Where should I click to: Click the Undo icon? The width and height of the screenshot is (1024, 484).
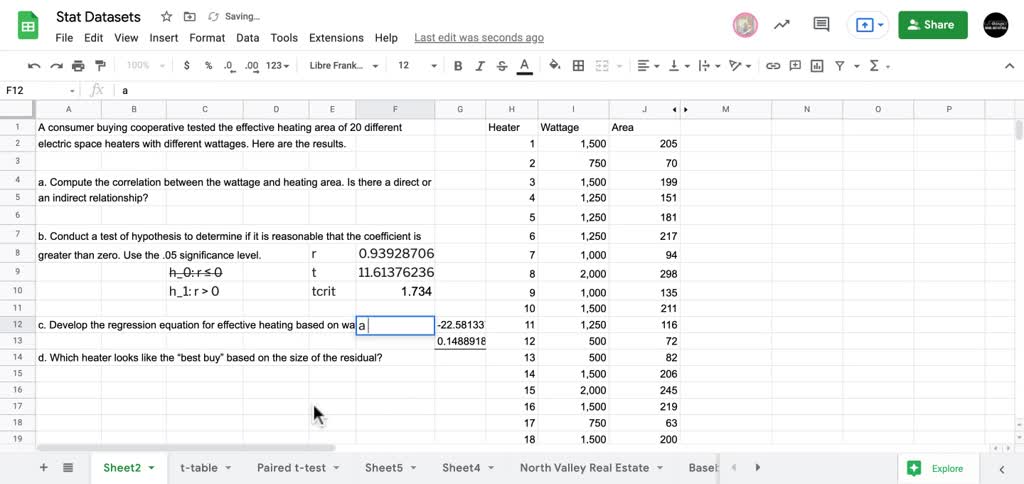[34, 66]
